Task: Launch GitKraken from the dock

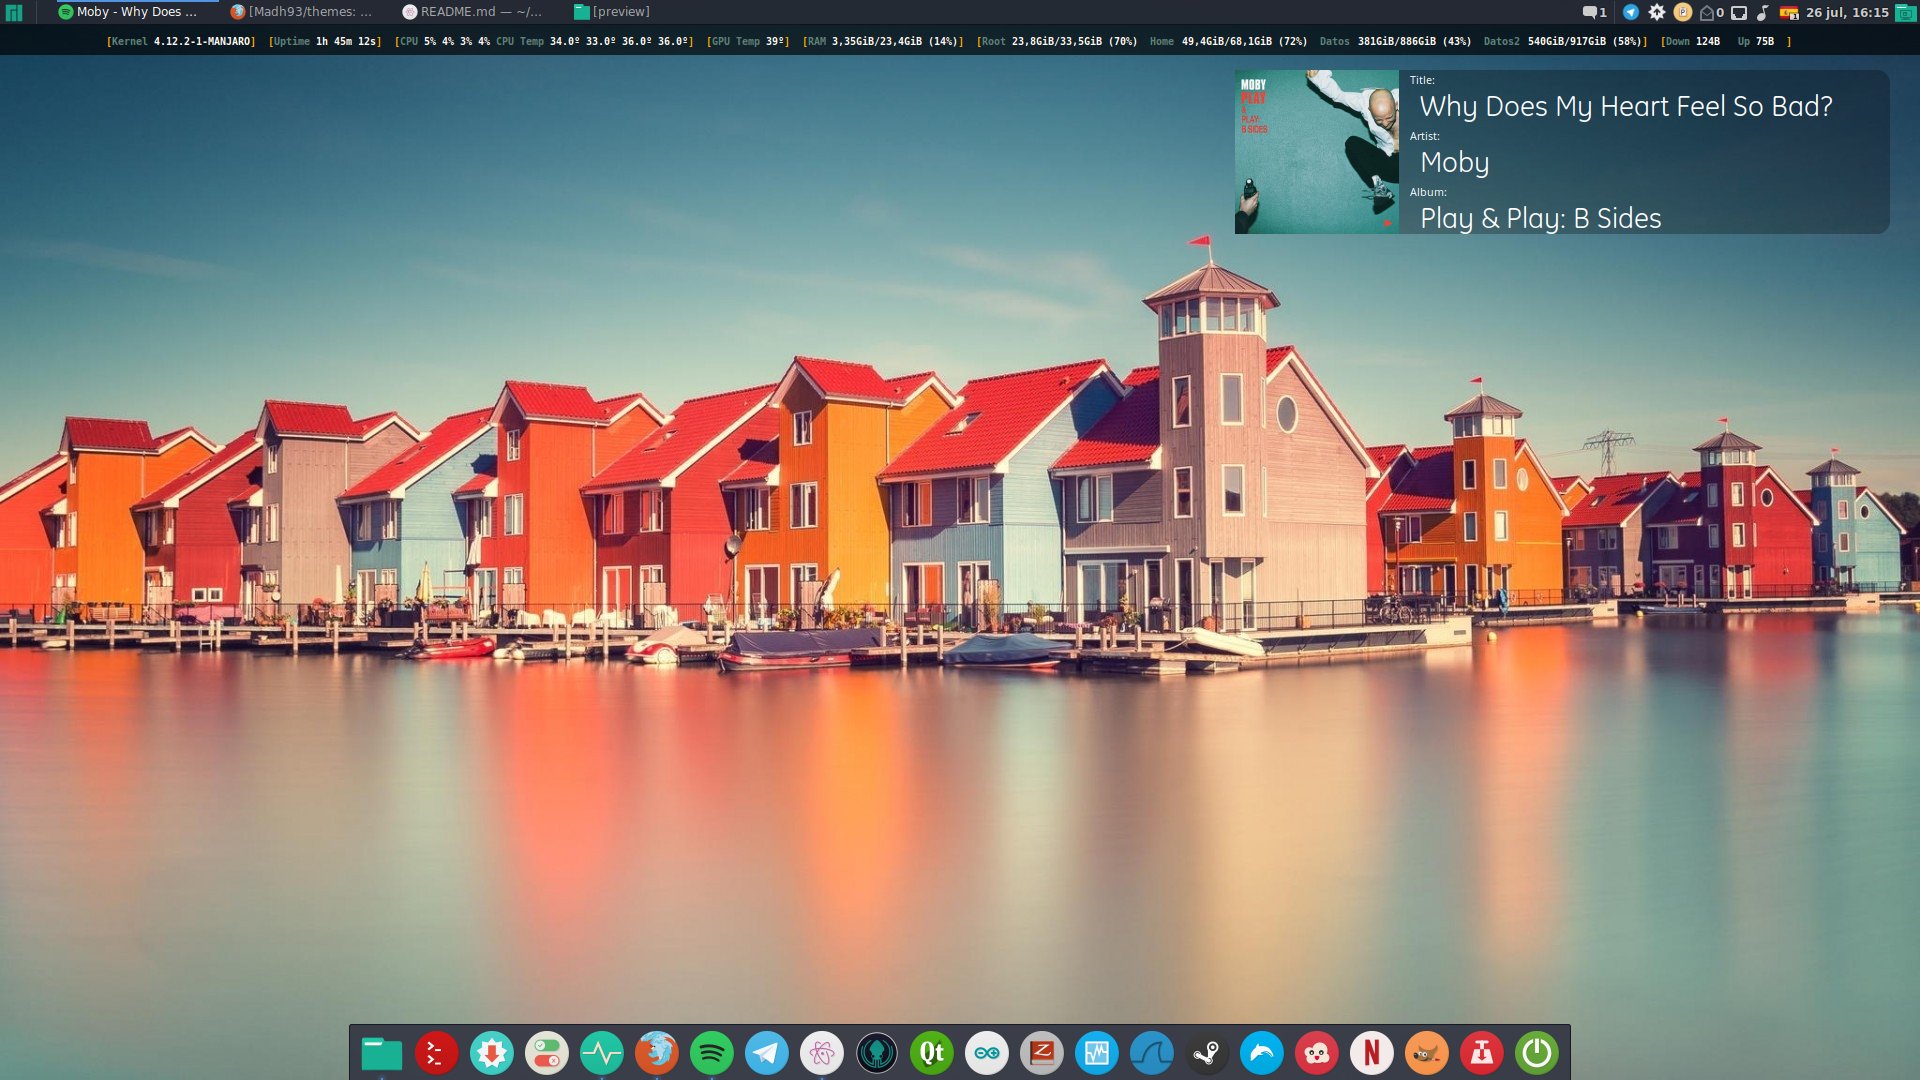Action: [876, 1053]
